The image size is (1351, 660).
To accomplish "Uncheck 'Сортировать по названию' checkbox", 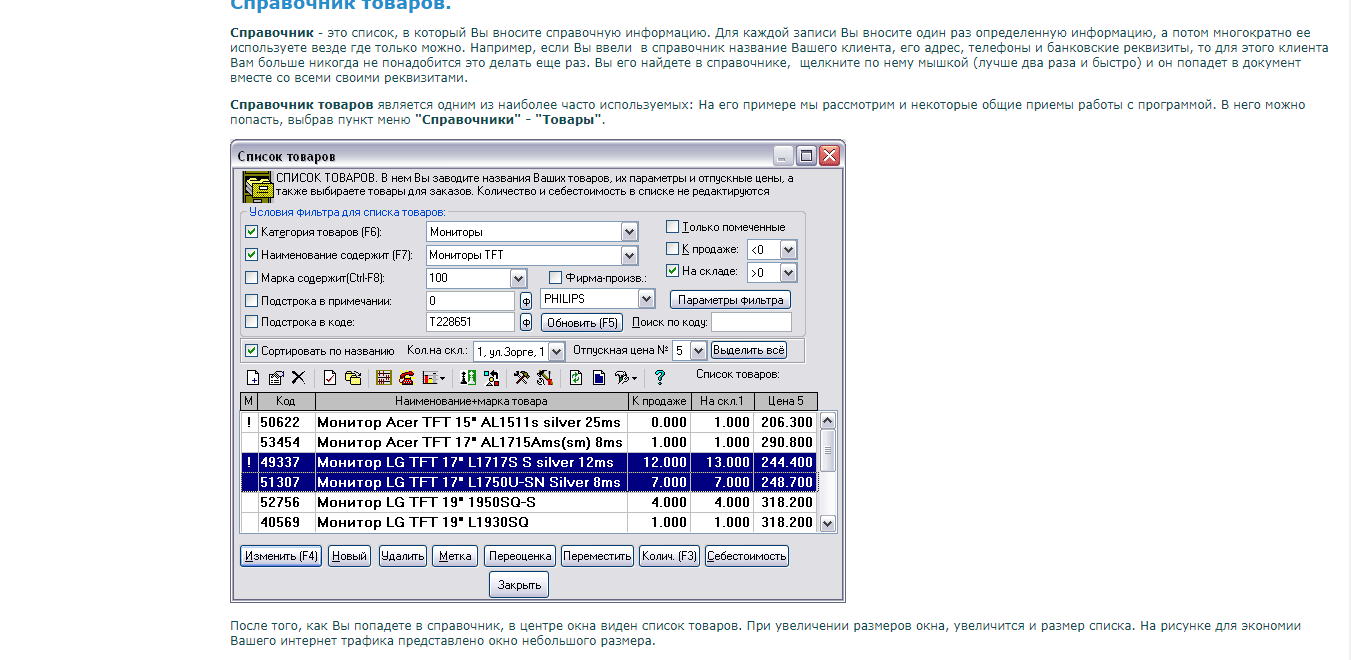I will point(252,351).
